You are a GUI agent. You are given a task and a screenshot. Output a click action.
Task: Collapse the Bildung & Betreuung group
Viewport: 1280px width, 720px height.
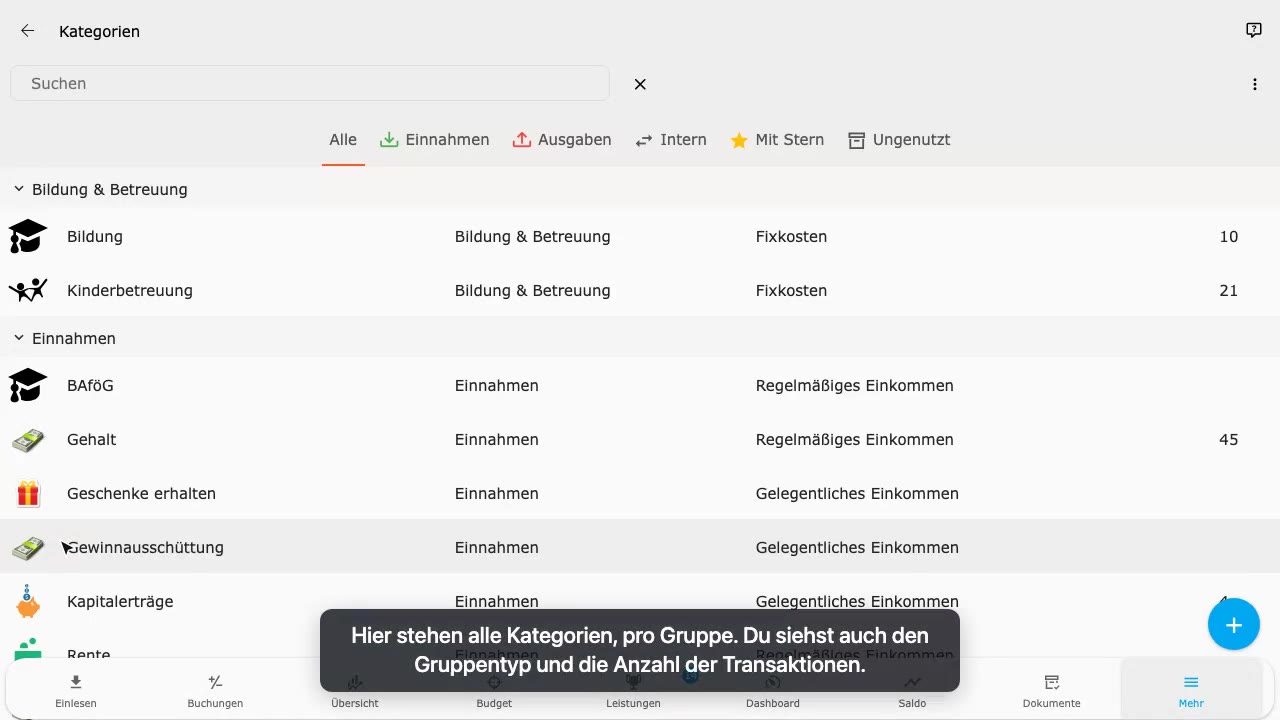(x=18, y=189)
